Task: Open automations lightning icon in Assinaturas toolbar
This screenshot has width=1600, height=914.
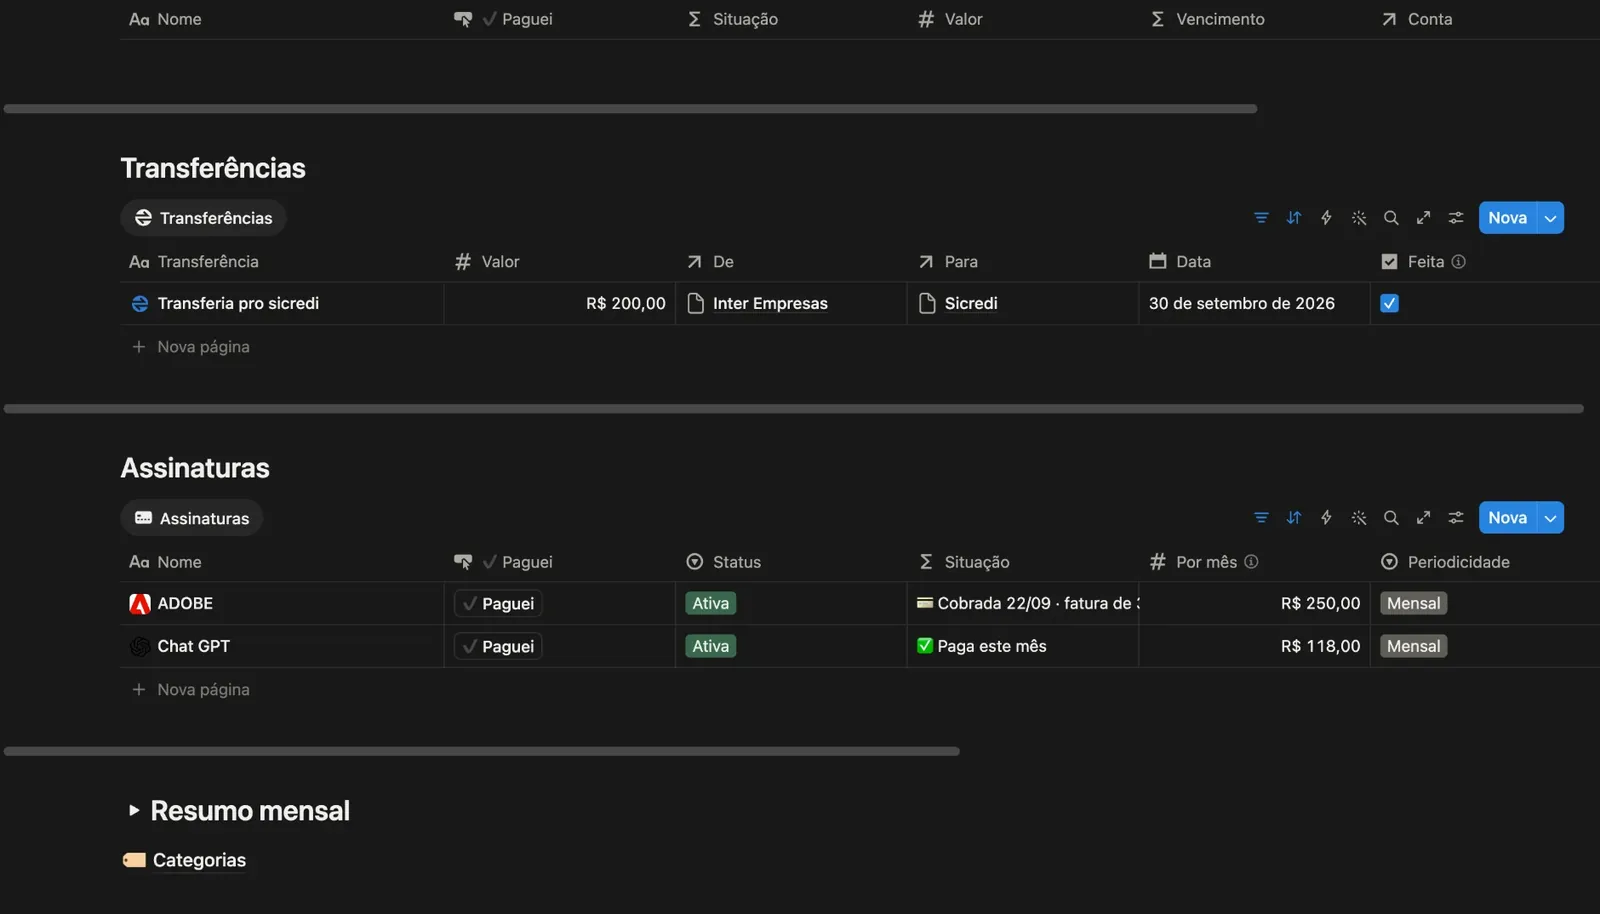Action: [x=1326, y=518]
